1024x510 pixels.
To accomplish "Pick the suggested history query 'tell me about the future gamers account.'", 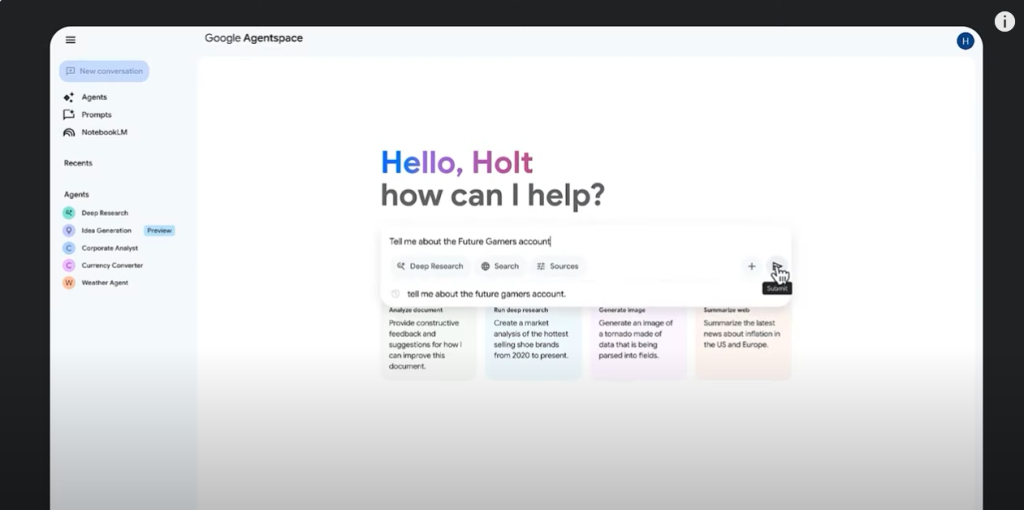I will click(487, 294).
